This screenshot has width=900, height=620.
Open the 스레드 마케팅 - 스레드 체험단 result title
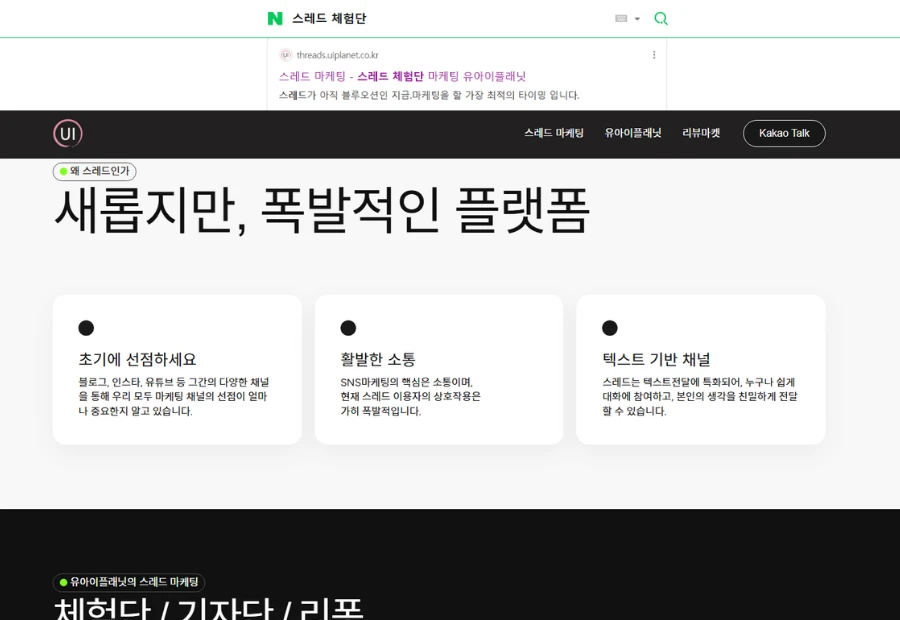pyautogui.click(x=402, y=76)
